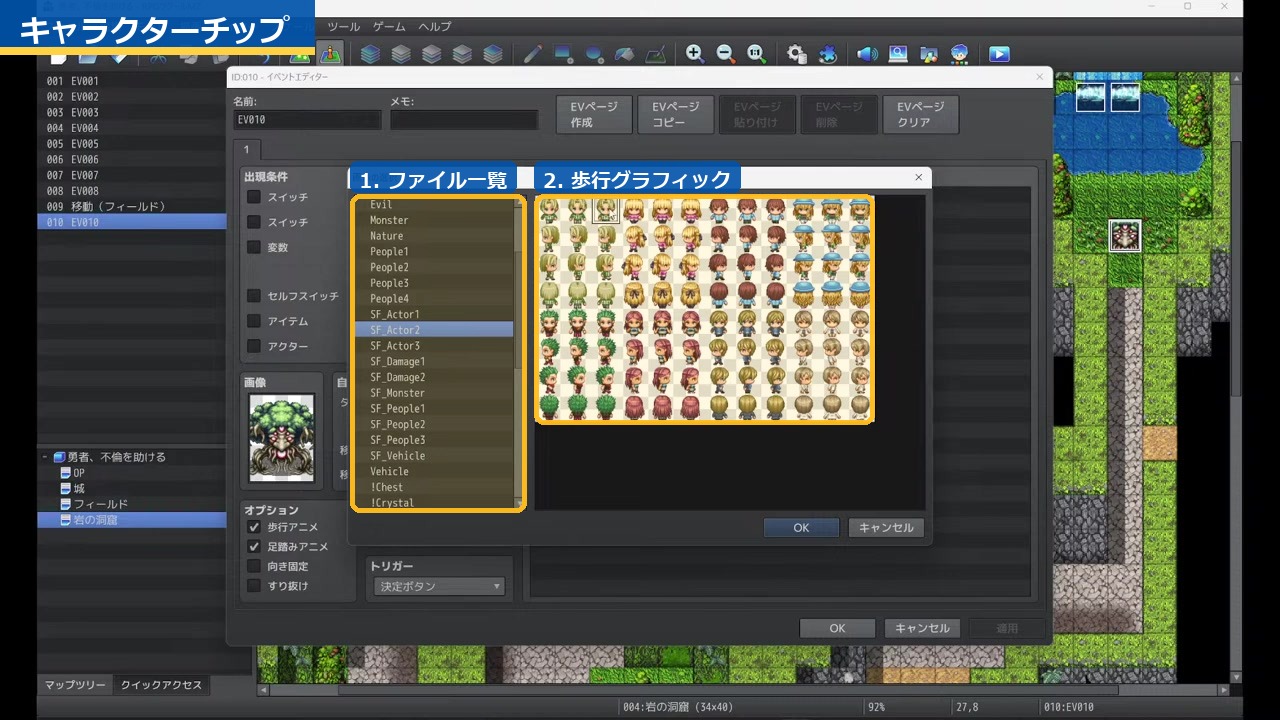Viewport: 1280px width, 720px height.
Task: Toggle the second スイッチ condition checkbox
Action: (254, 222)
